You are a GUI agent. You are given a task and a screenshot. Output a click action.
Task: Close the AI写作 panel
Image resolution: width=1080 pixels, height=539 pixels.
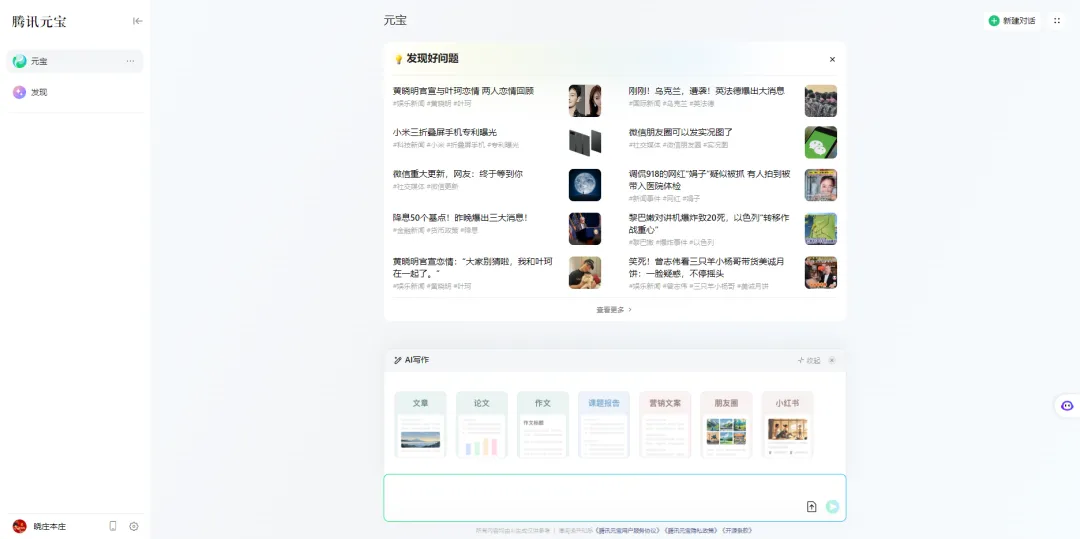pyautogui.click(x=832, y=360)
